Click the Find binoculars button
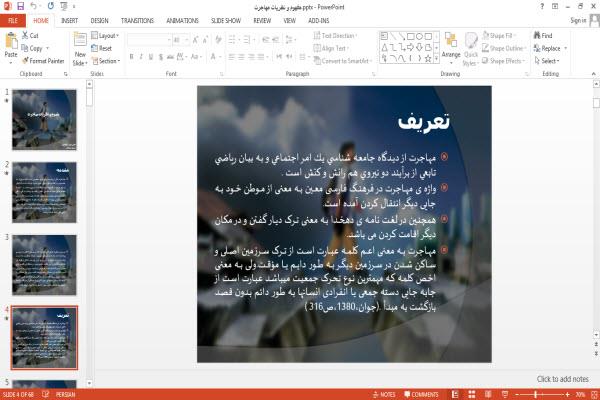The image size is (600, 400). coord(543,36)
